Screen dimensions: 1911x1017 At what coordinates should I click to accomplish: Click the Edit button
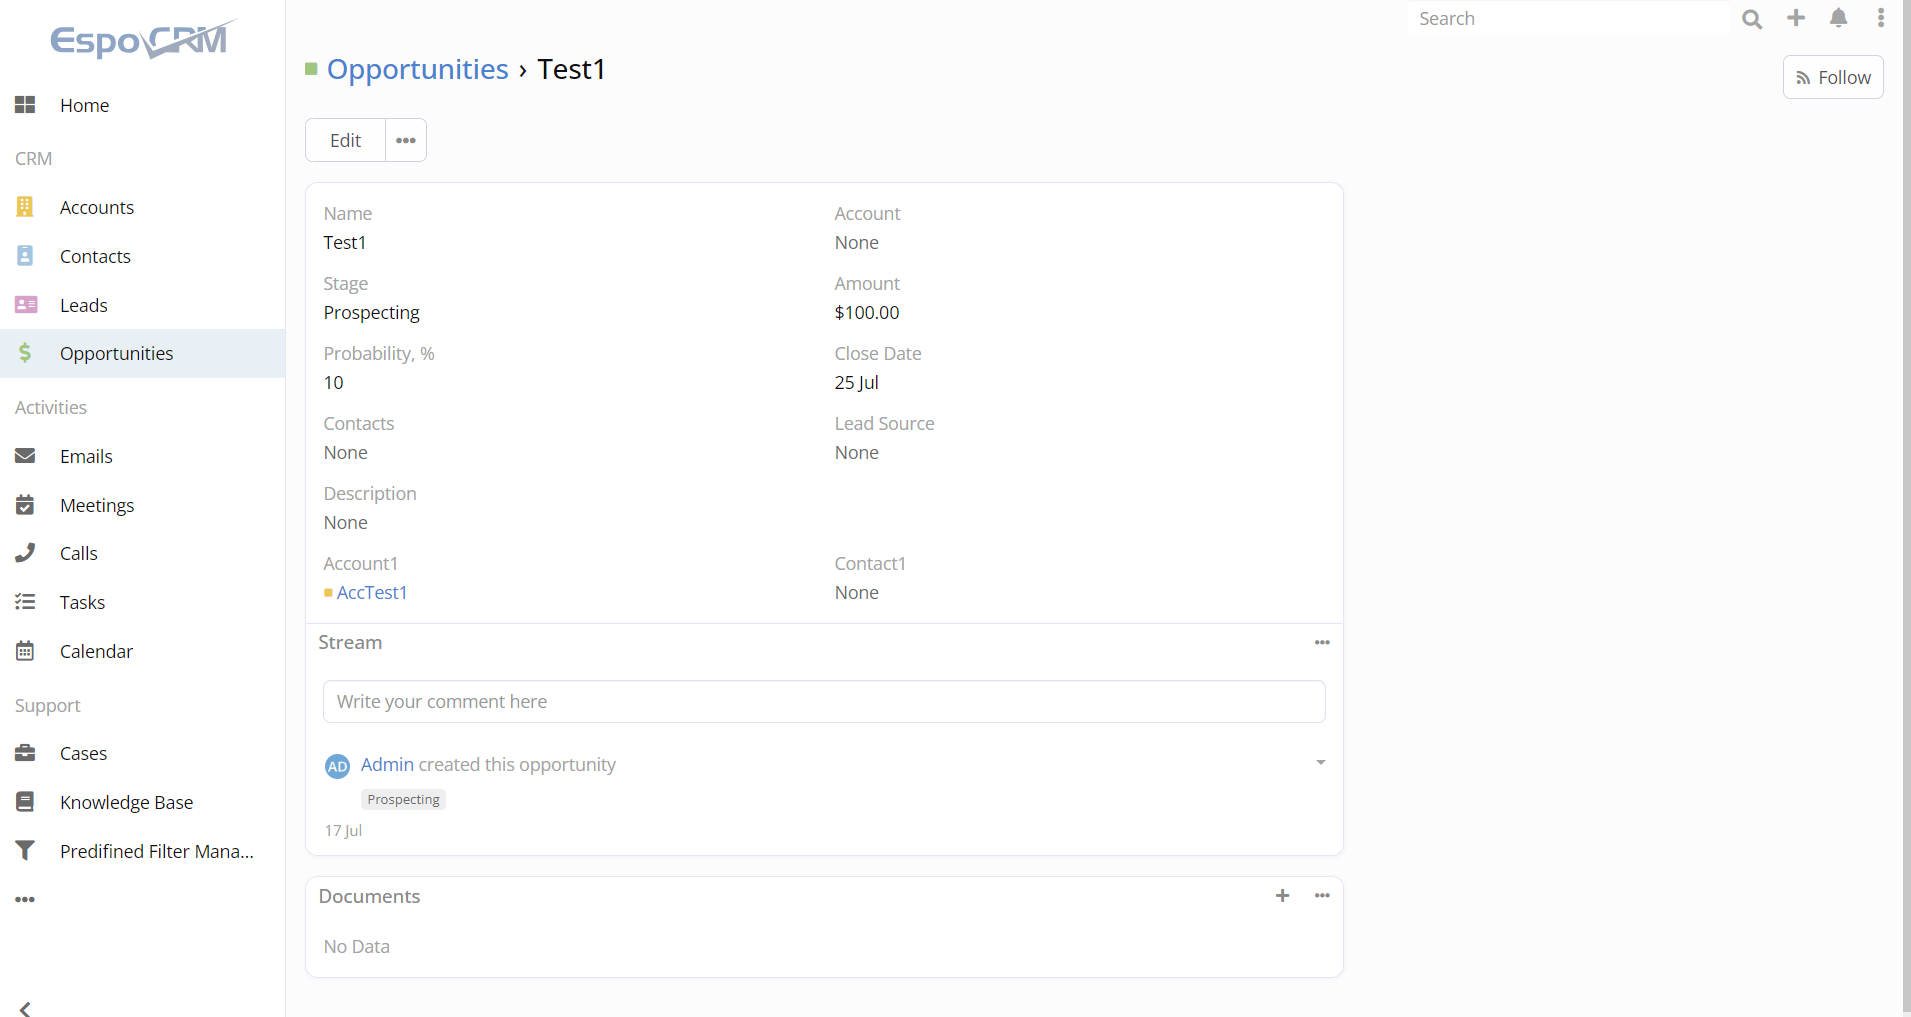tap(345, 141)
